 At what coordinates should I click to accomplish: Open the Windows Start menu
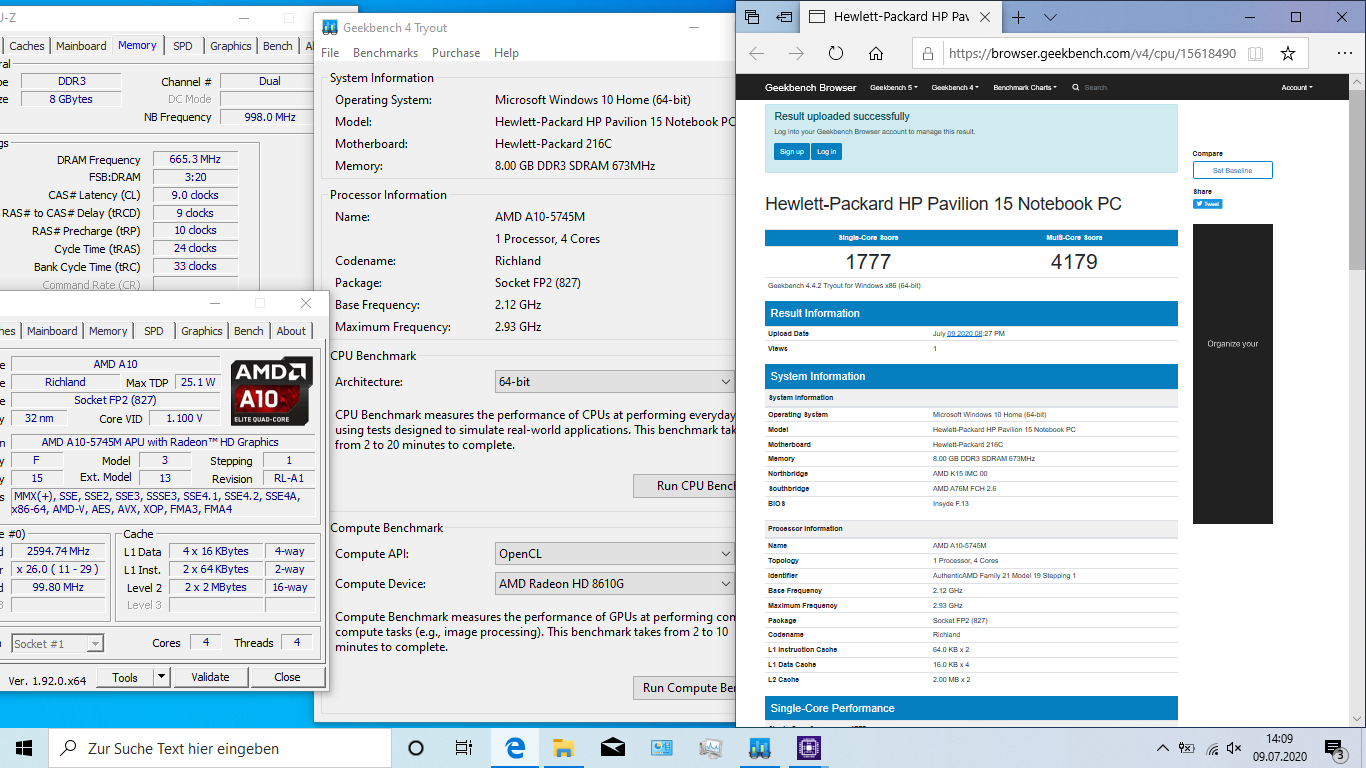click(x=24, y=748)
